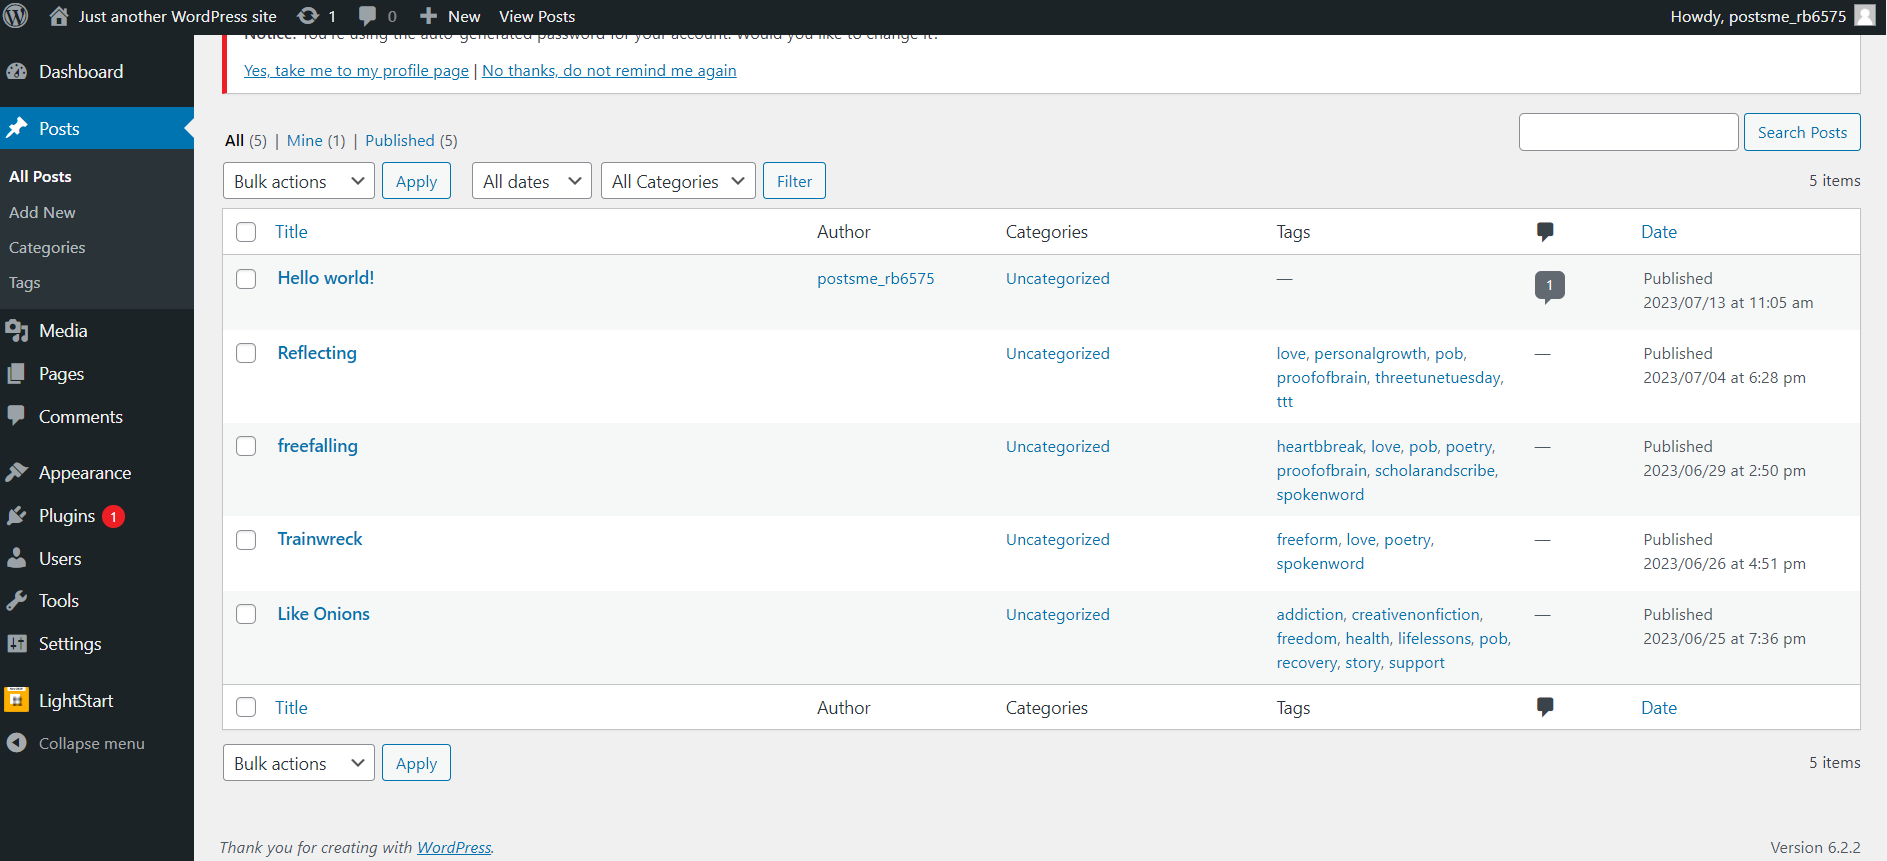Focus the search posts text field
Image resolution: width=1887 pixels, height=861 pixels.
pyautogui.click(x=1628, y=132)
